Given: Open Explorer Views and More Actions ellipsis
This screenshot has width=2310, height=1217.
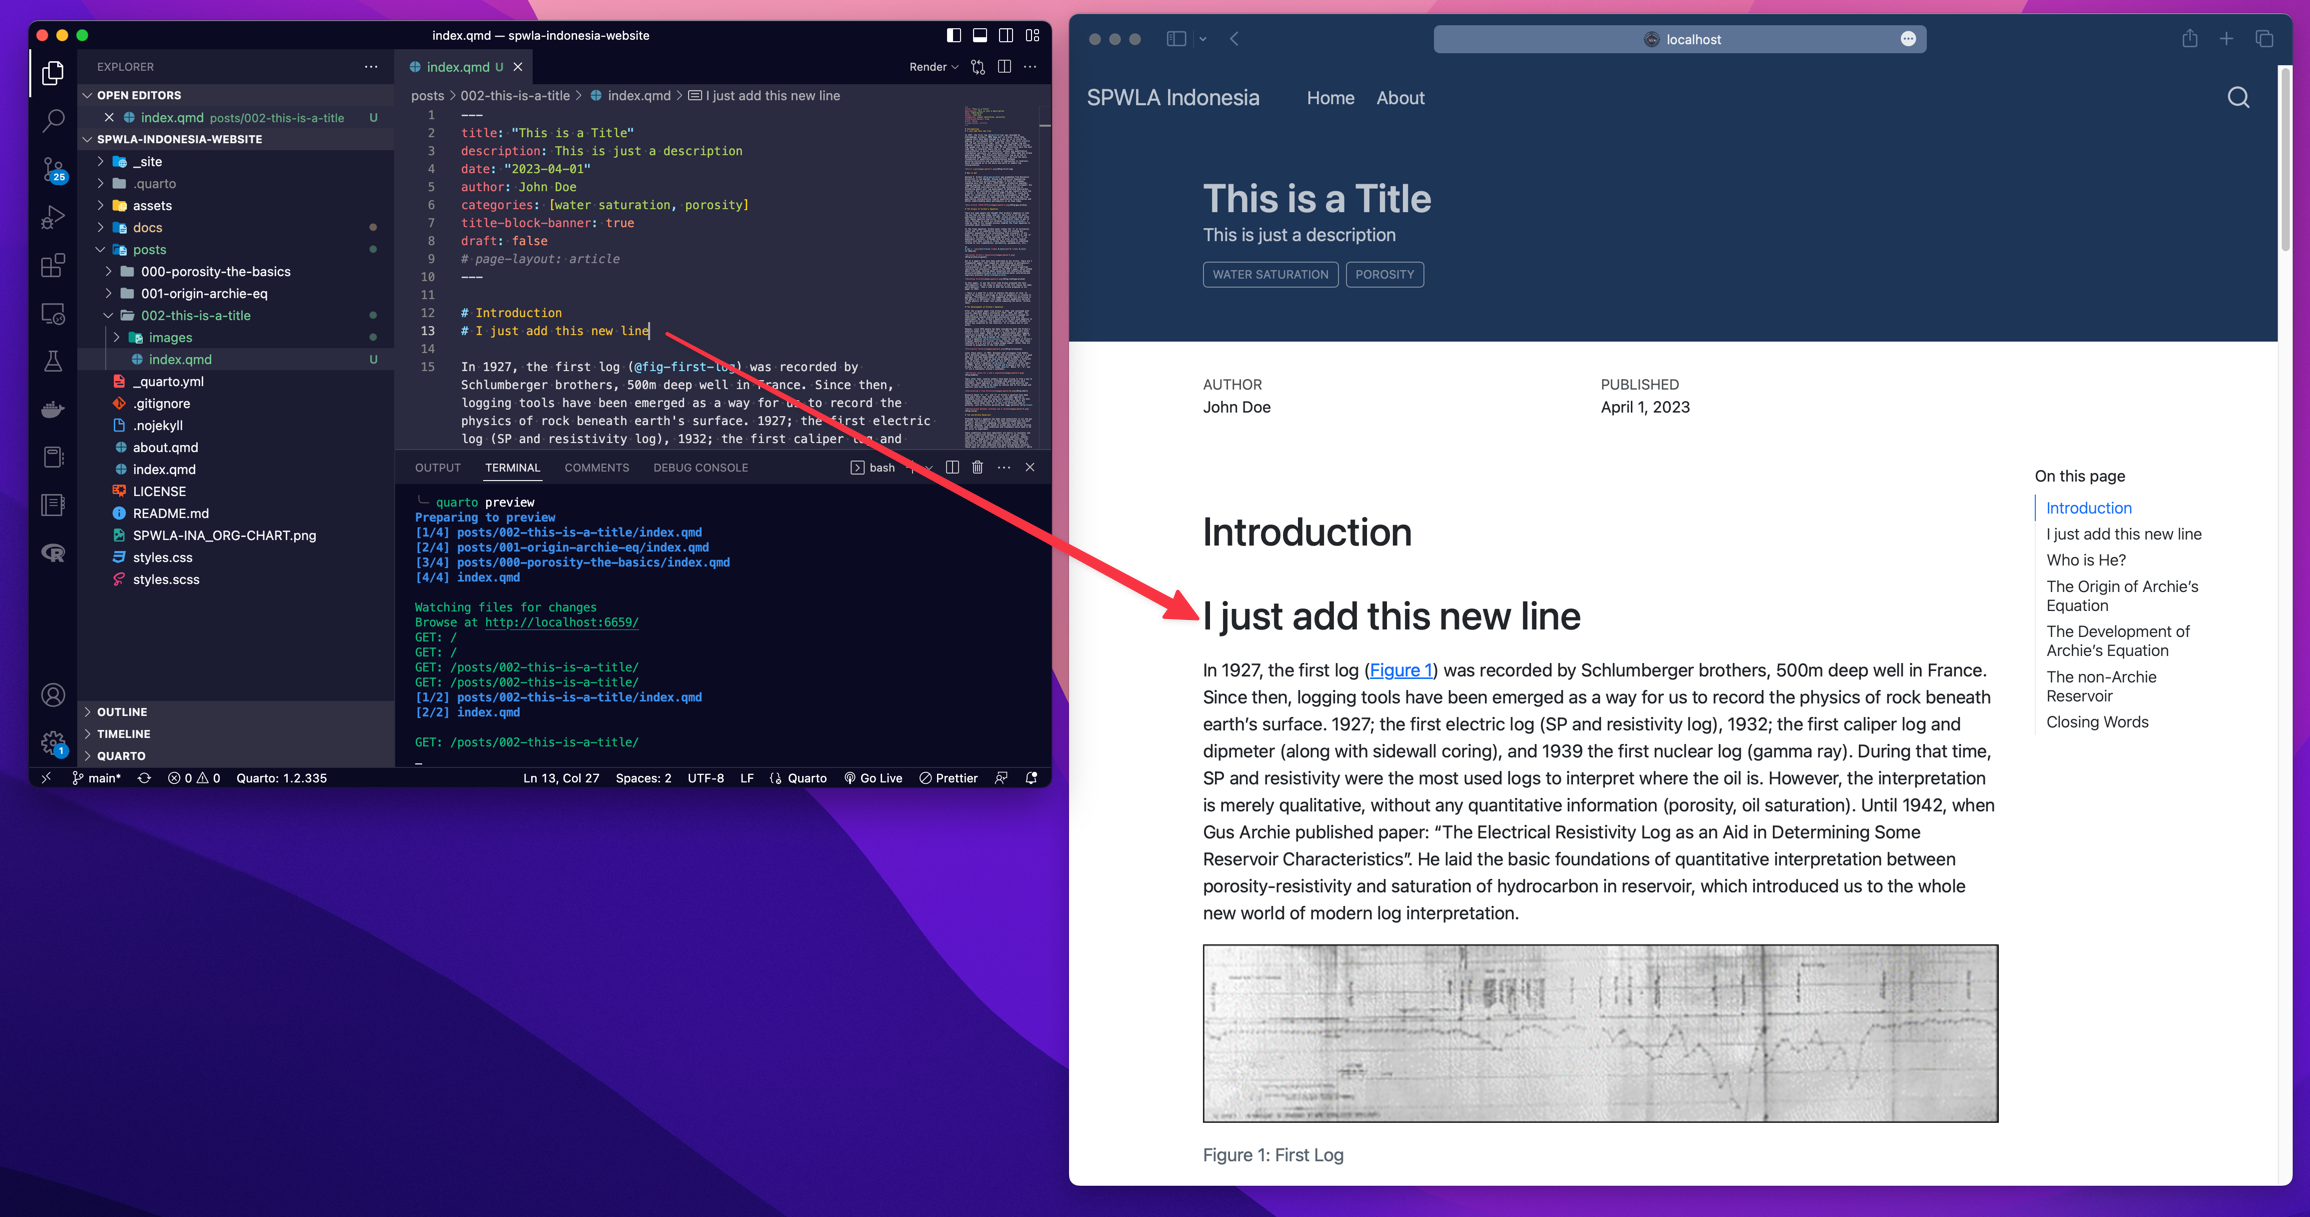Looking at the screenshot, I should 371,67.
